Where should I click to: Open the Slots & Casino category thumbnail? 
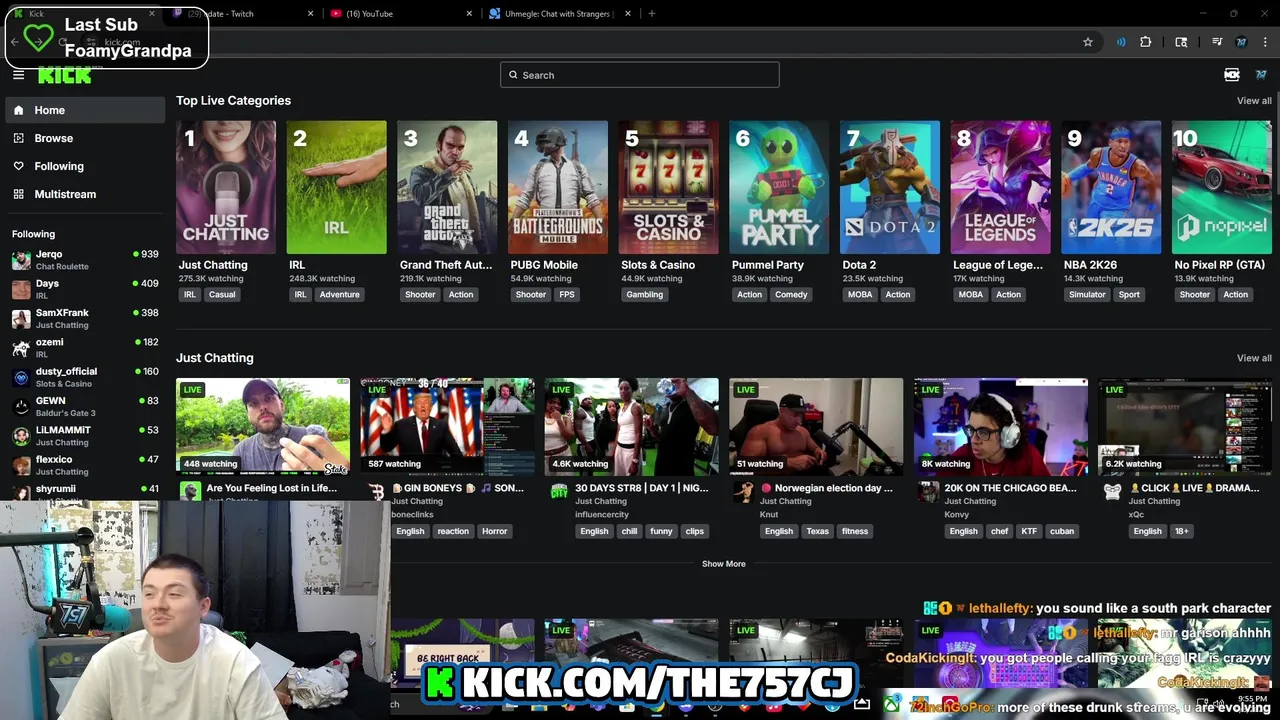point(668,187)
